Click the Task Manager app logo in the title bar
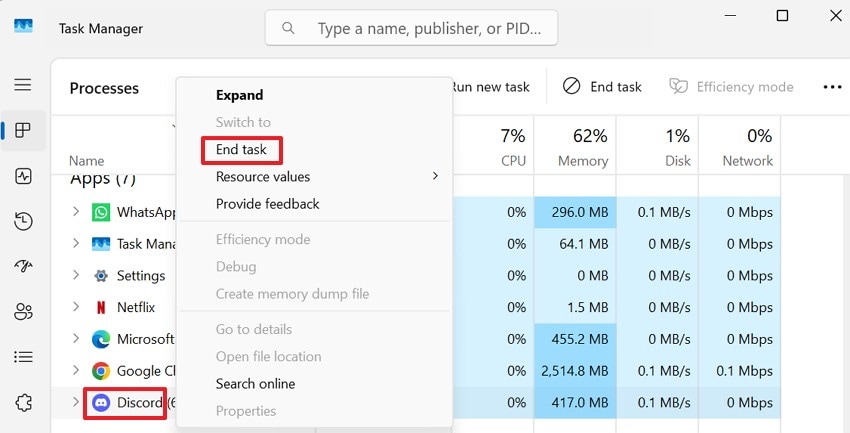Viewport: 850px width, 433px height. click(x=23, y=26)
